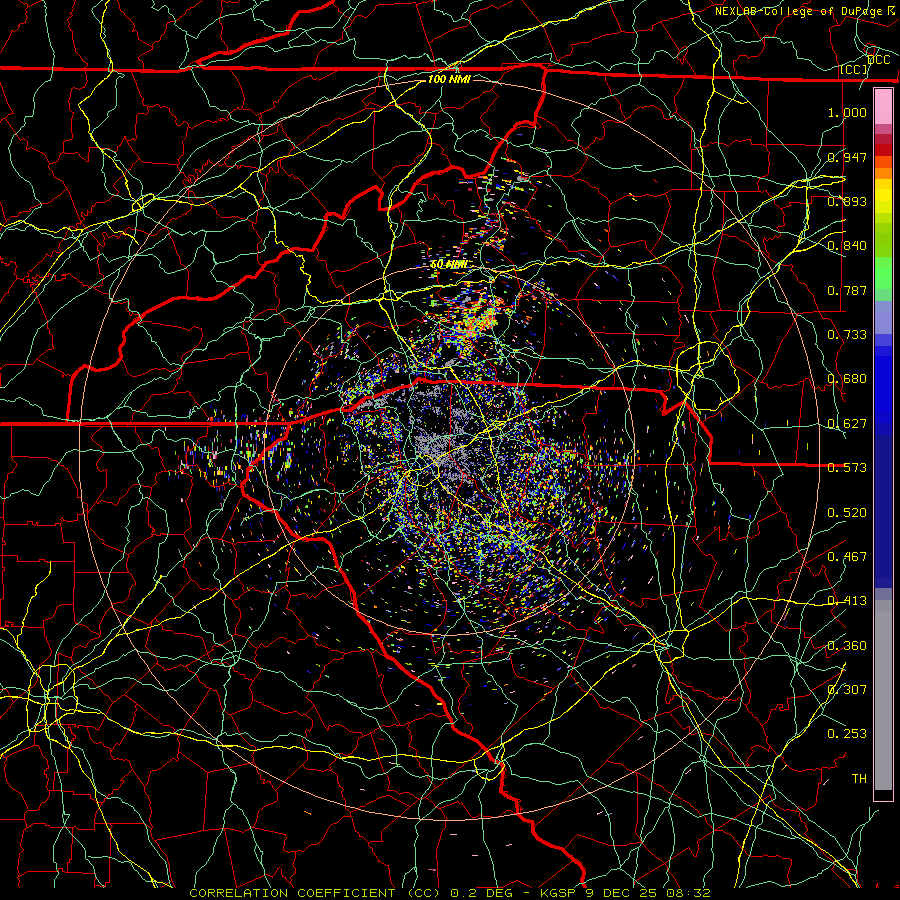The width and height of the screenshot is (900, 900).
Task: Select the 0.680 legend value
Action: point(847,379)
